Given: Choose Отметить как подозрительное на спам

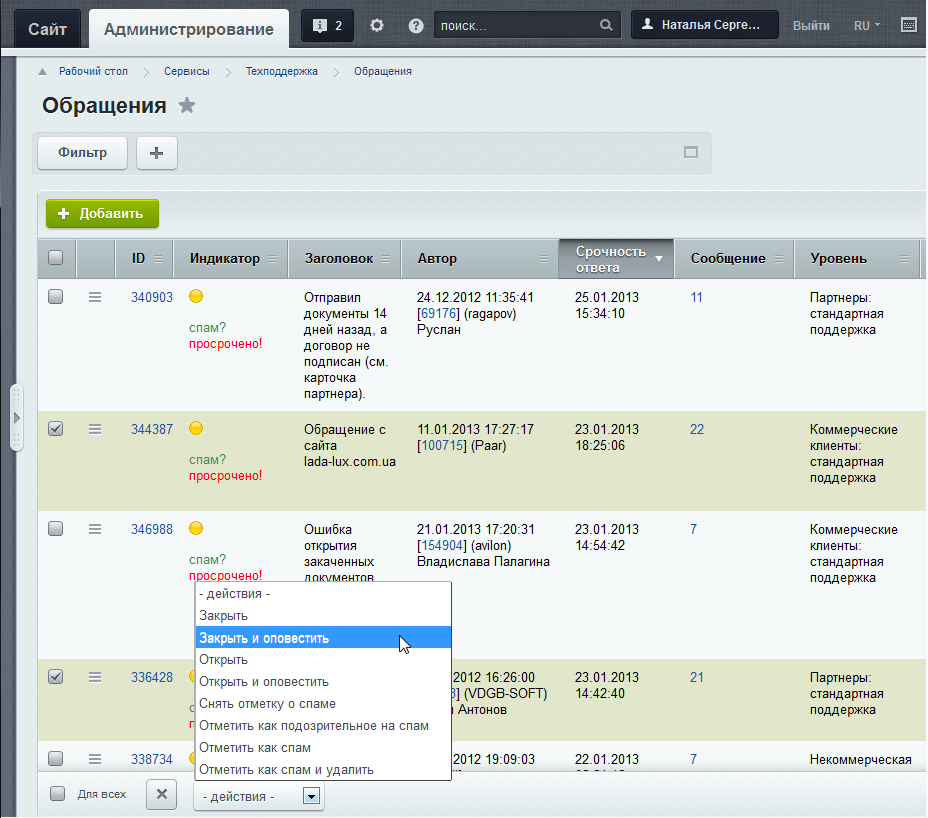Looking at the screenshot, I should 323,726.
